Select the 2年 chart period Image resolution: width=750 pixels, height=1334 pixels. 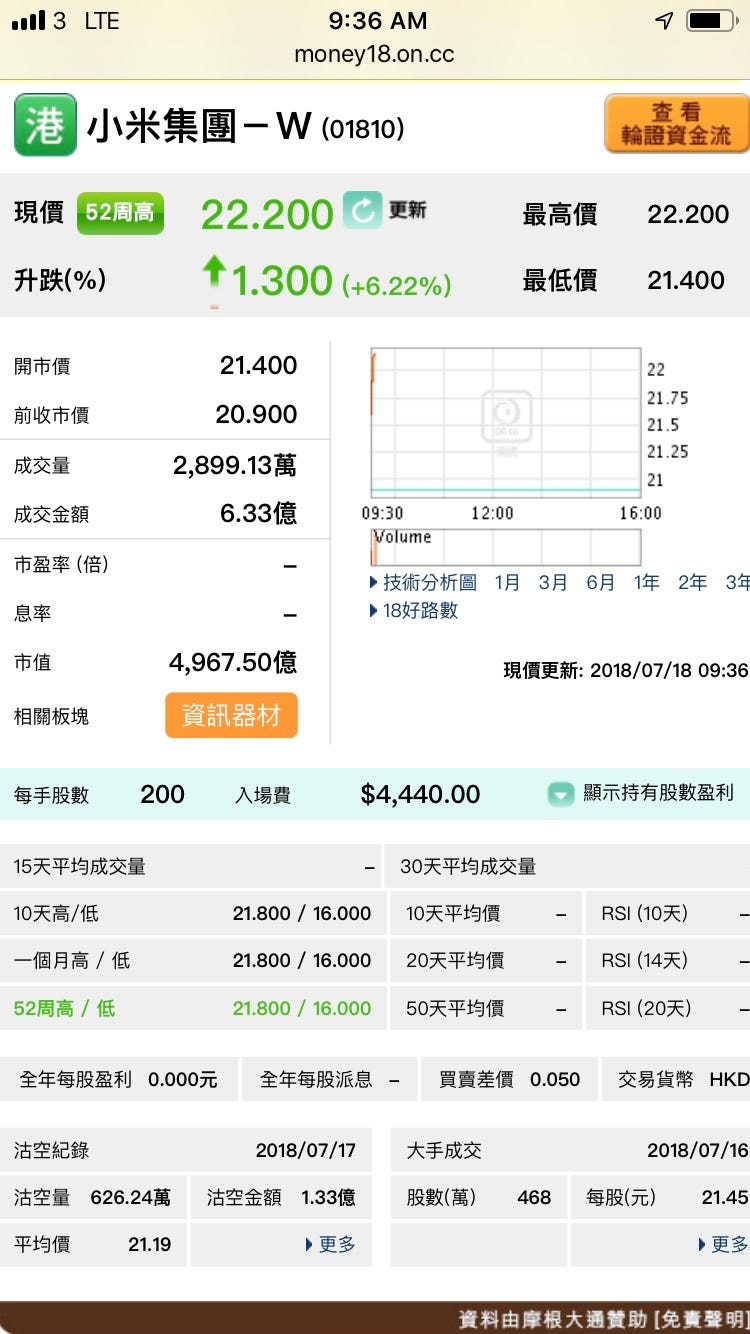pyautogui.click(x=692, y=583)
